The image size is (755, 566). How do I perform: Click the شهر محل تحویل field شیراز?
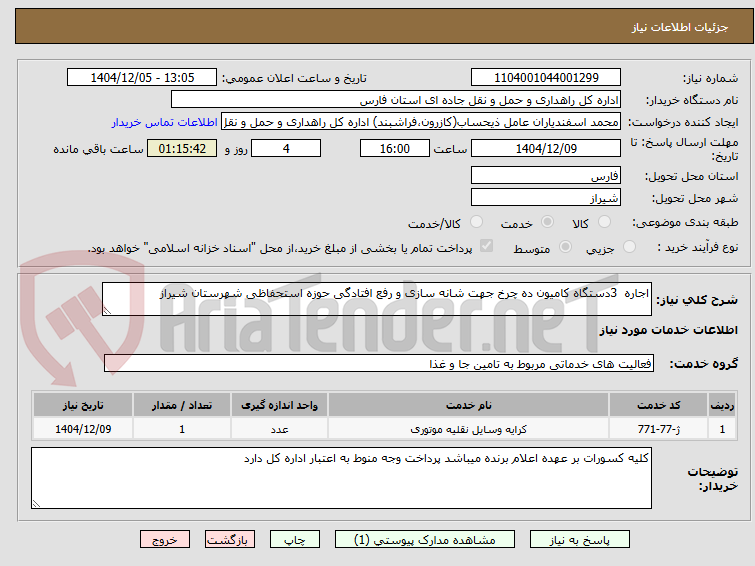[x=546, y=197]
